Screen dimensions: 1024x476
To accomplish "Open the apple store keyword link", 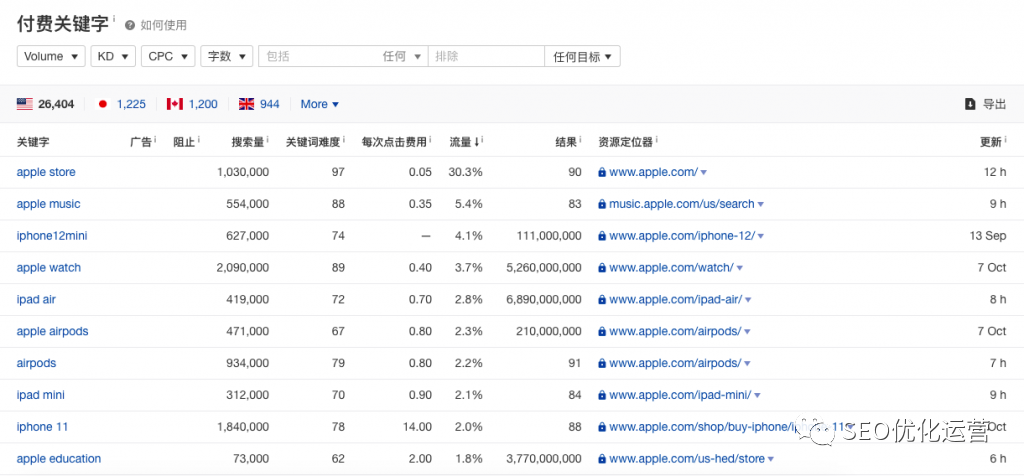I will point(46,172).
